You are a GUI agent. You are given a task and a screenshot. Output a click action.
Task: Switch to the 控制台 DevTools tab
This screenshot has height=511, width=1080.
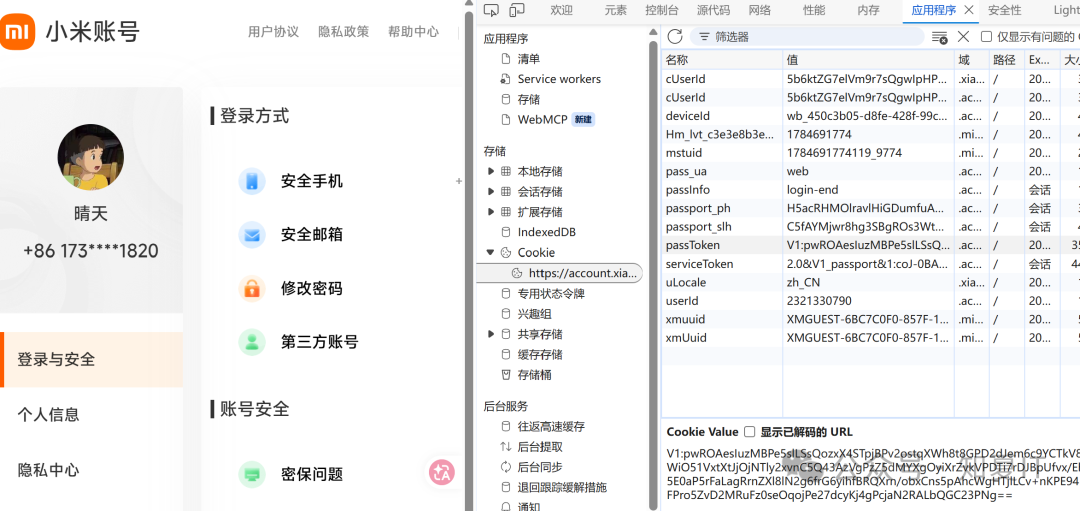(661, 10)
